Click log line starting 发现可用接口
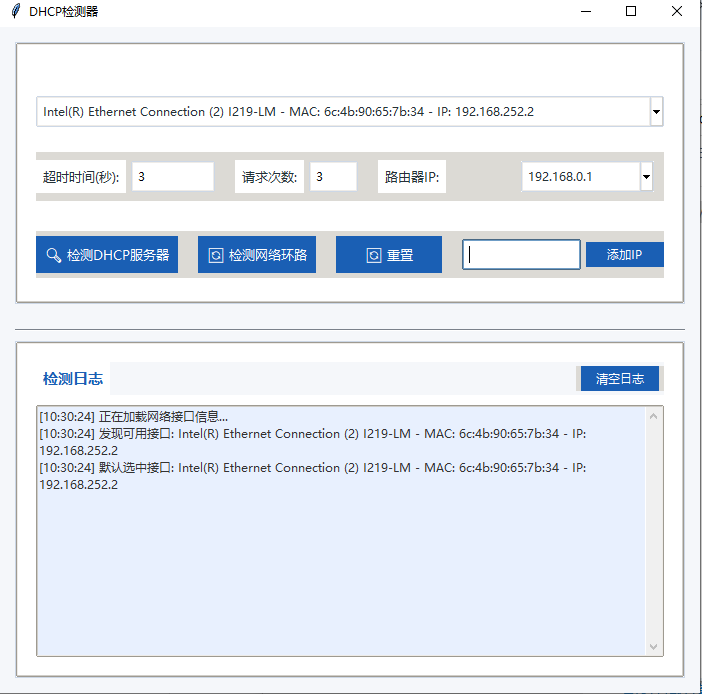702x694 pixels. [312, 442]
